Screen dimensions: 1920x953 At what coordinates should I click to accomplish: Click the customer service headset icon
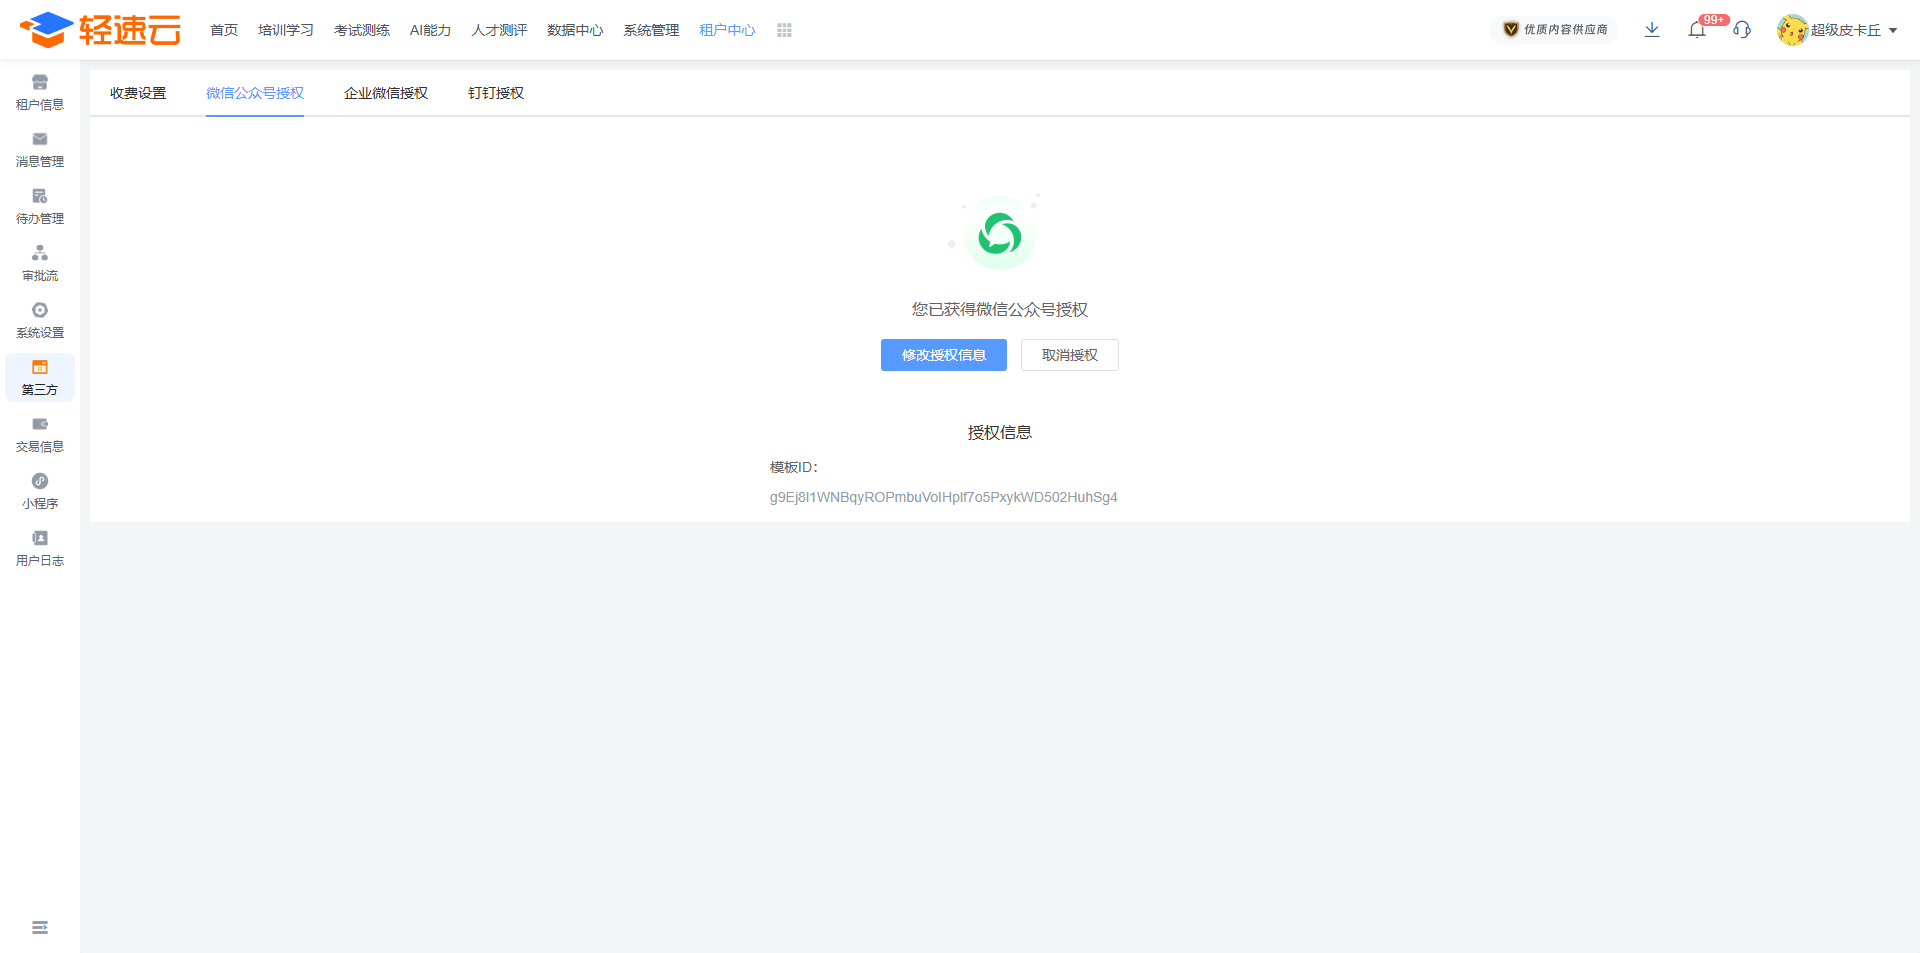pyautogui.click(x=1742, y=30)
